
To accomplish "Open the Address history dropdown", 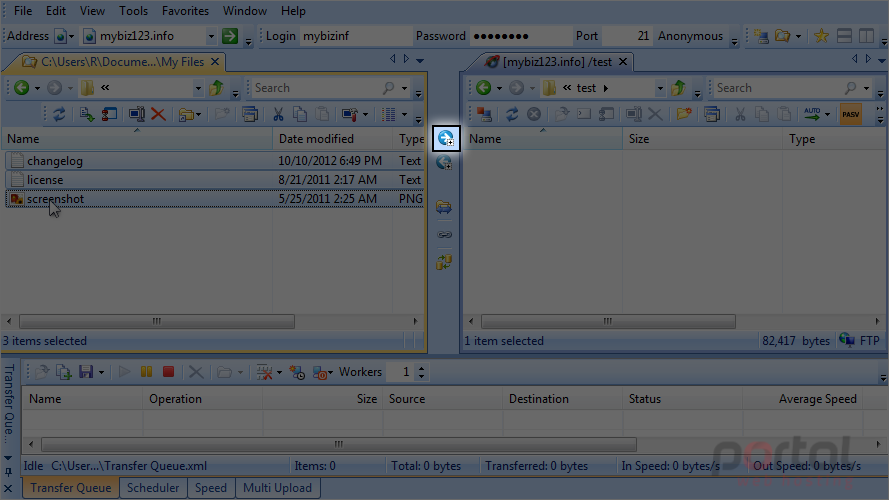I will [x=211, y=36].
